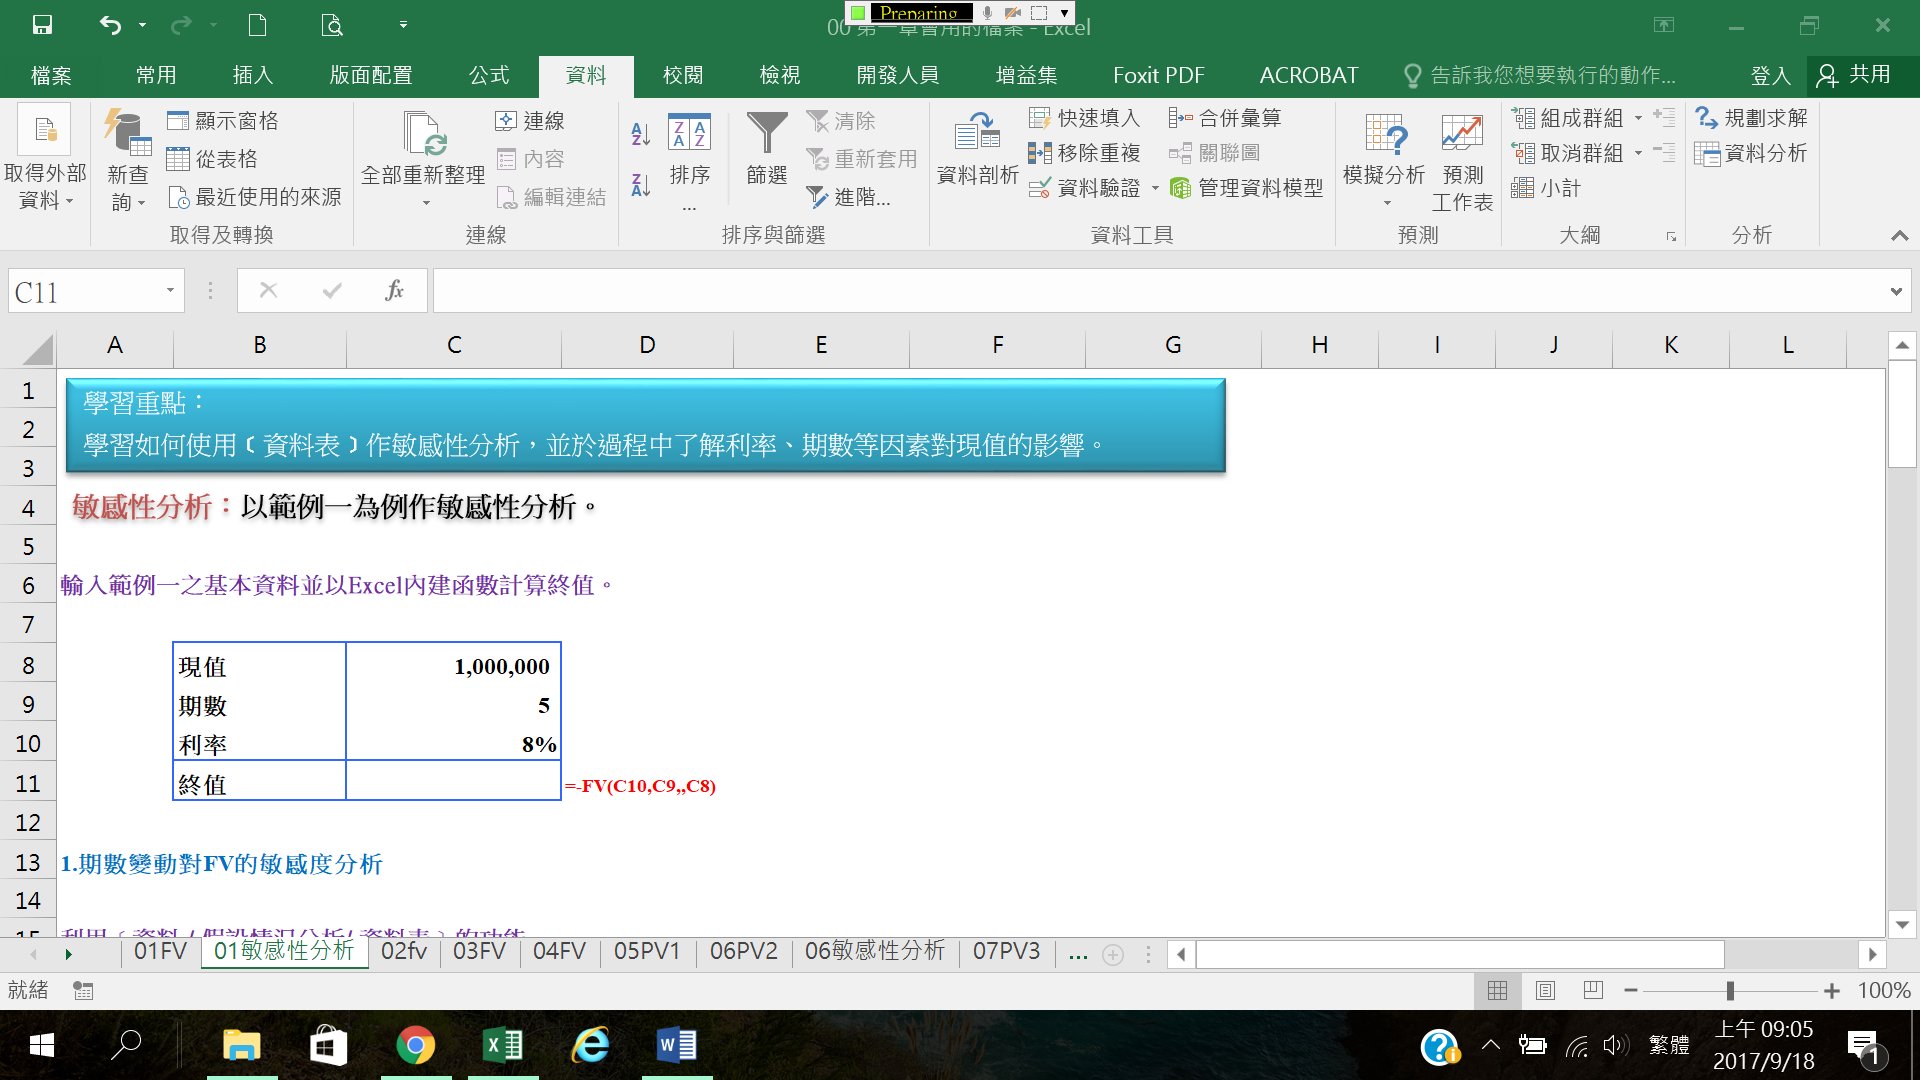Click 共用 (Share) button
The width and height of the screenshot is (1920, 1080).
1857,75
